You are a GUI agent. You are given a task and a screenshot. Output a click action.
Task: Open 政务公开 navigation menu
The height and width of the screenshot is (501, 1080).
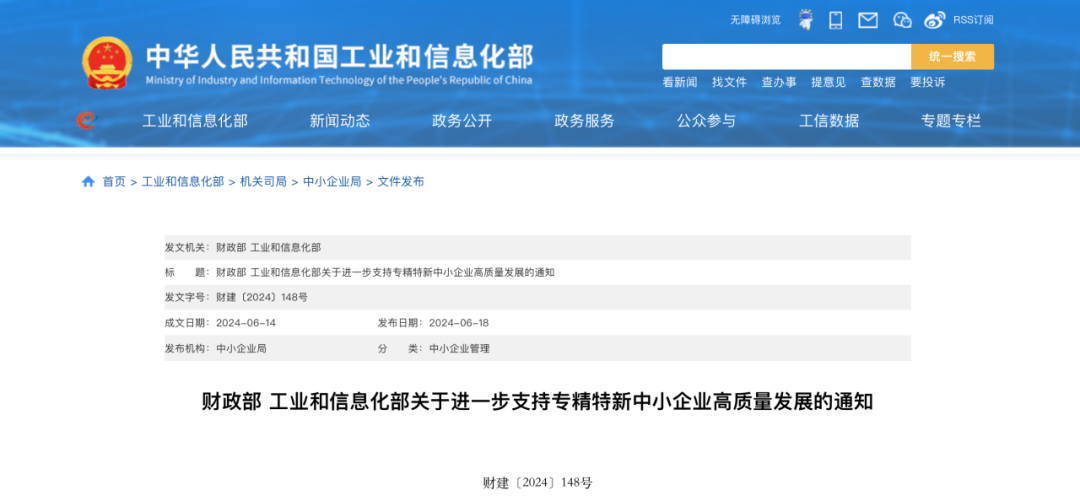point(462,121)
